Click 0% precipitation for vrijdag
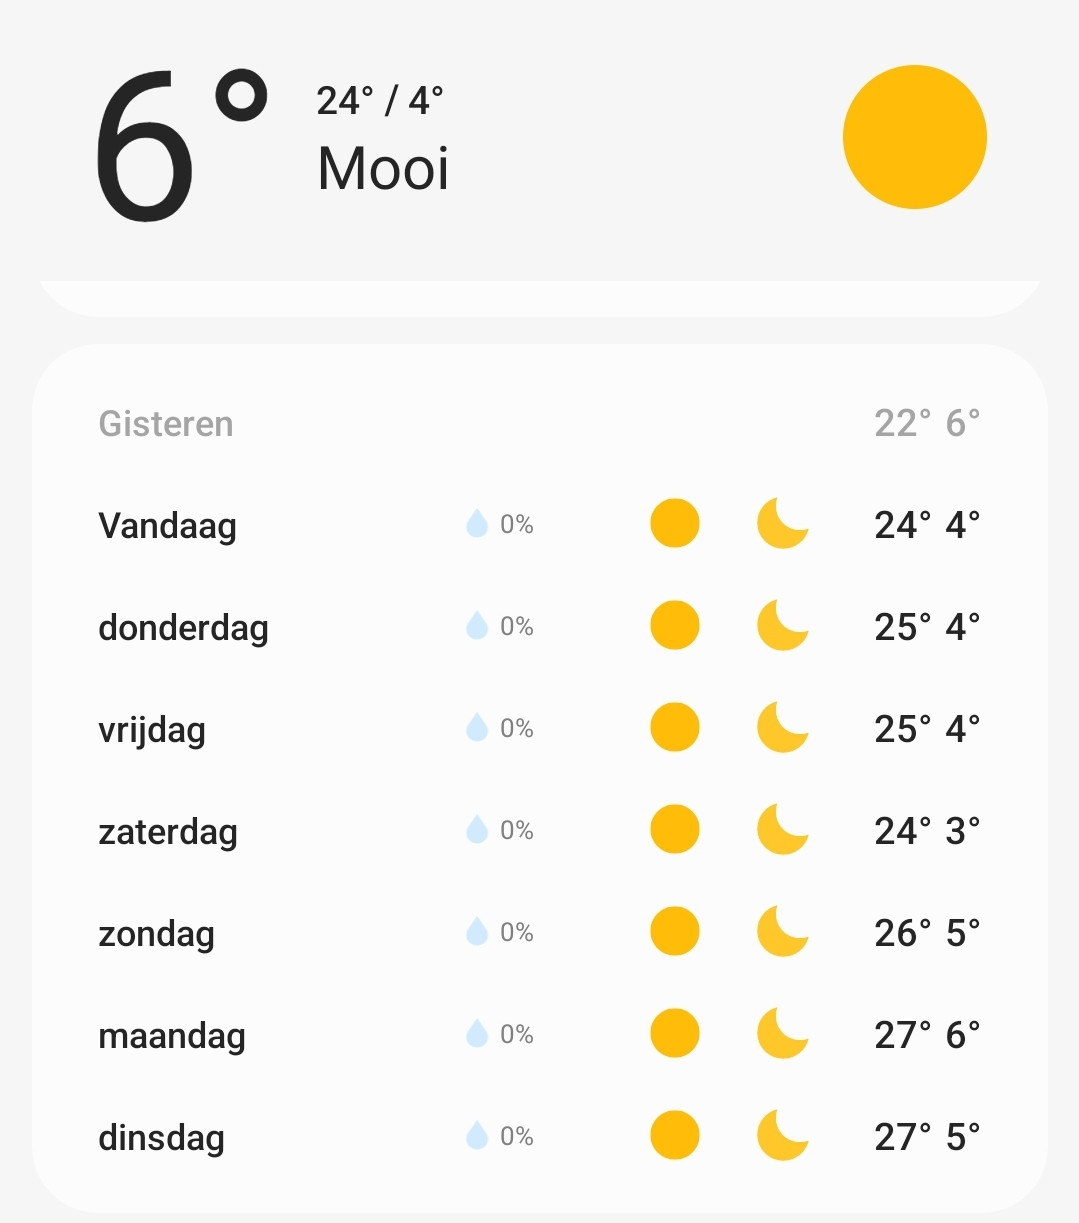The width and height of the screenshot is (1079, 1223). [517, 728]
